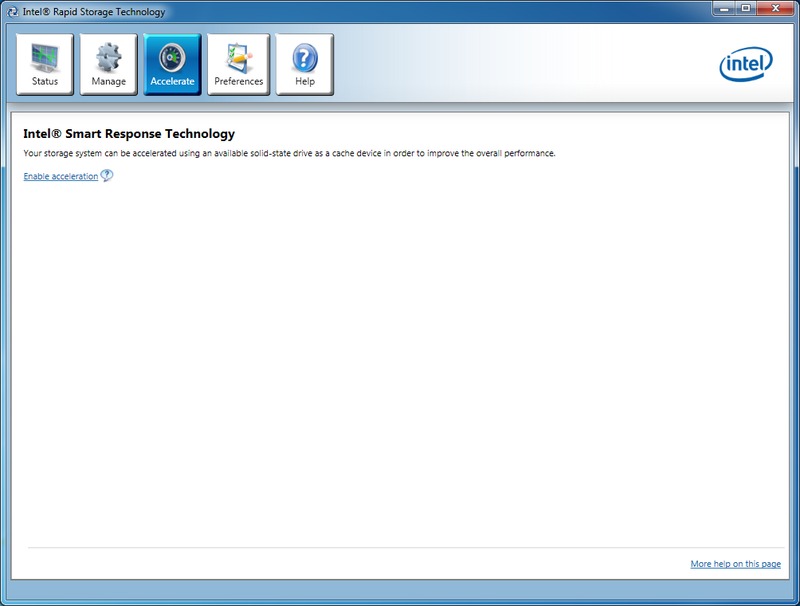The image size is (800, 606).
Task: Click the app icon in title bar
Action: (12, 12)
